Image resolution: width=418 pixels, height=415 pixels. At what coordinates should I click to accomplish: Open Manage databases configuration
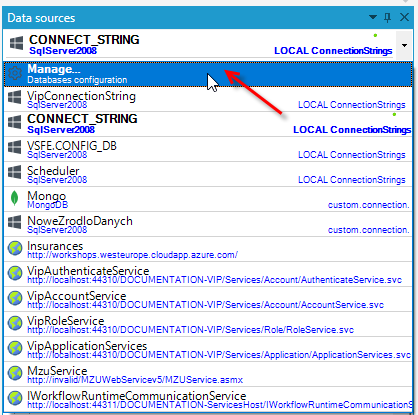point(208,74)
